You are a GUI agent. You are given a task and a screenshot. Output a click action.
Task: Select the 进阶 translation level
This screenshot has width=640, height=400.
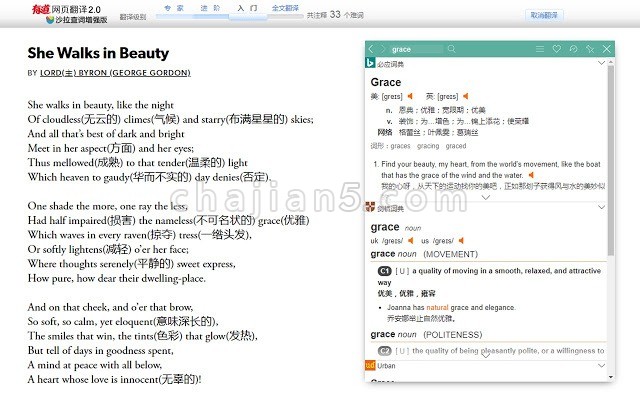[x=211, y=8]
